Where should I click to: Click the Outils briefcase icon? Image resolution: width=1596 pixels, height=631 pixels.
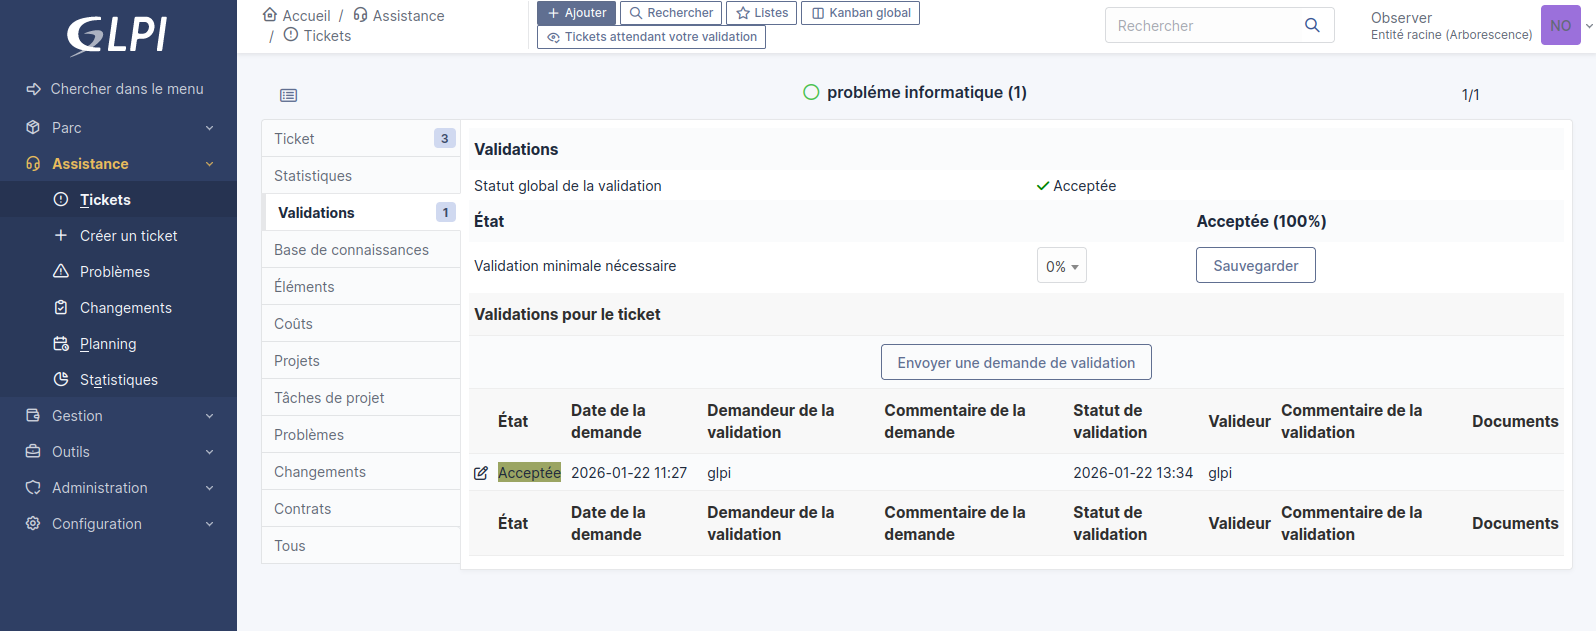tap(33, 452)
